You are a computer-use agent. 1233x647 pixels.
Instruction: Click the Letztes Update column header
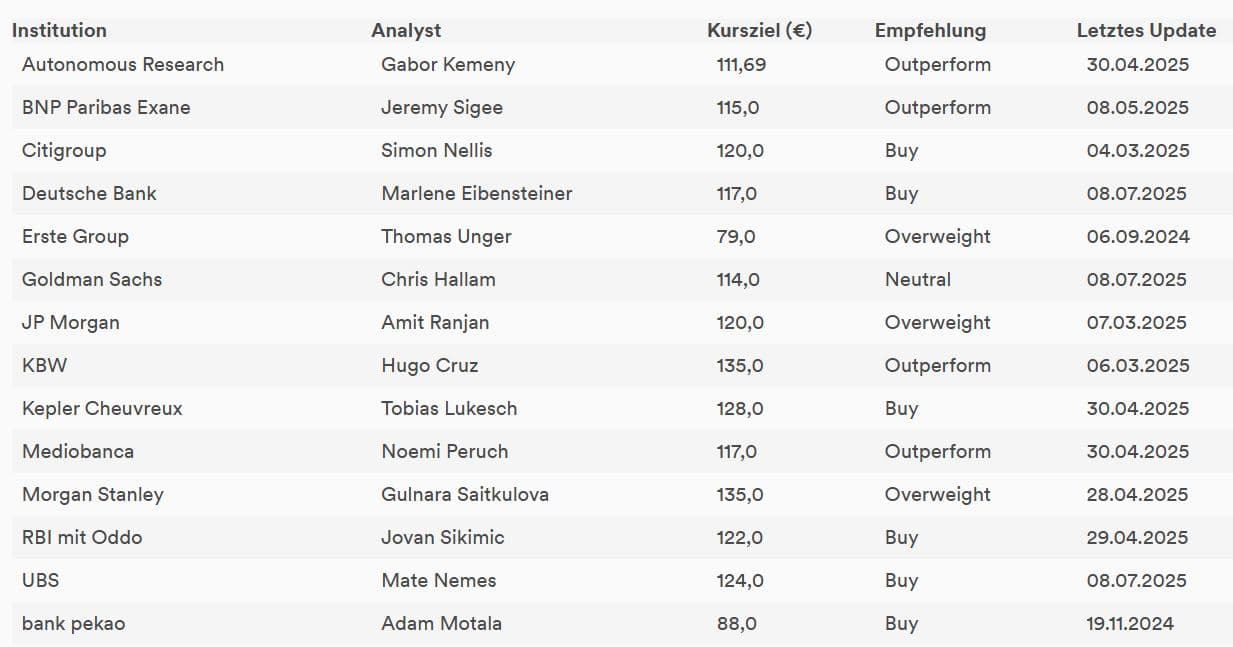[x=1147, y=30]
